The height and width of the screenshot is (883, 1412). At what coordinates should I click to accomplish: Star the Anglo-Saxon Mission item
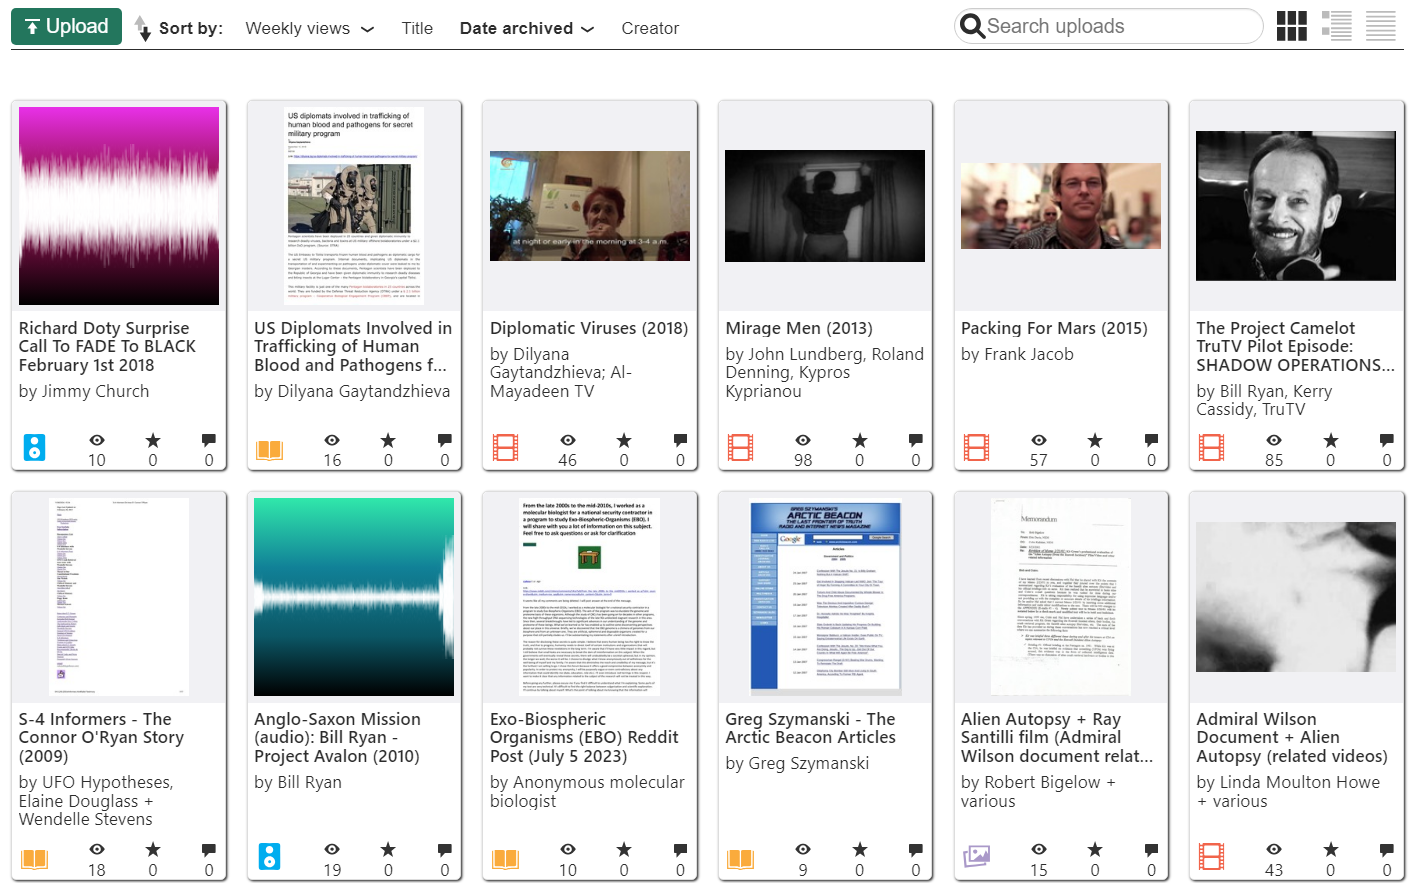(x=388, y=849)
